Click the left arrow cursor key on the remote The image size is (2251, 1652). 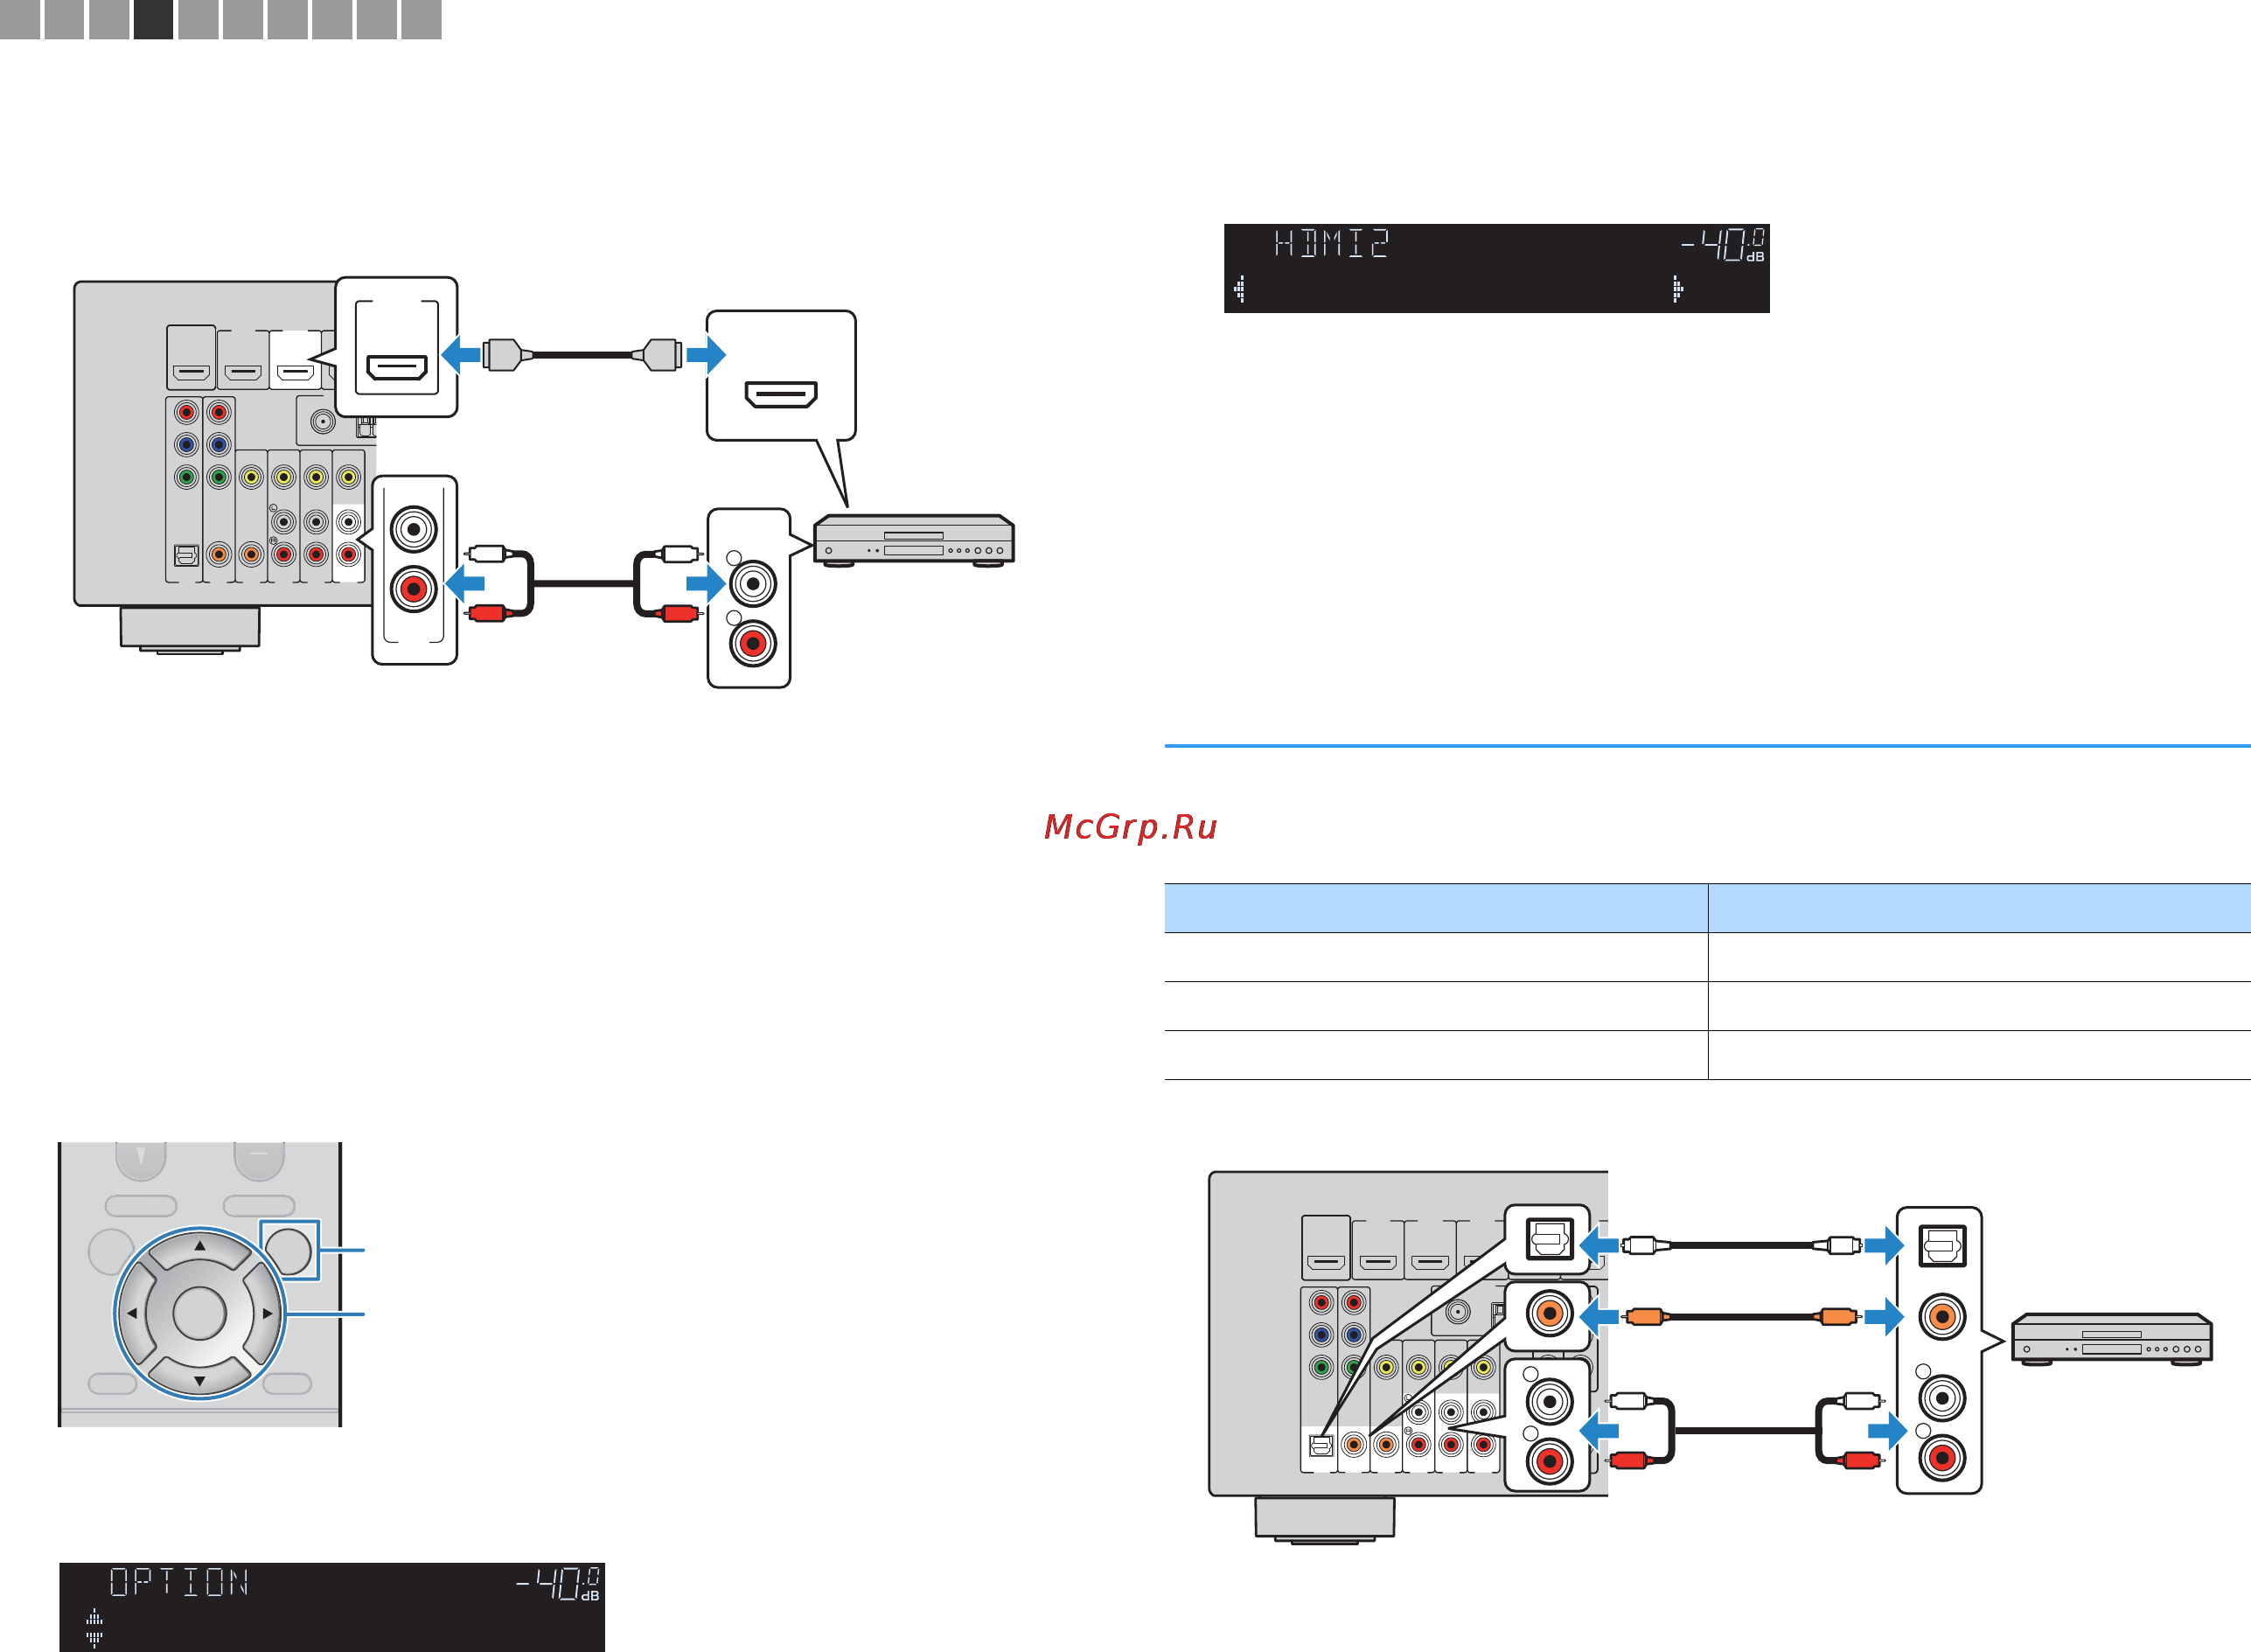point(133,1313)
